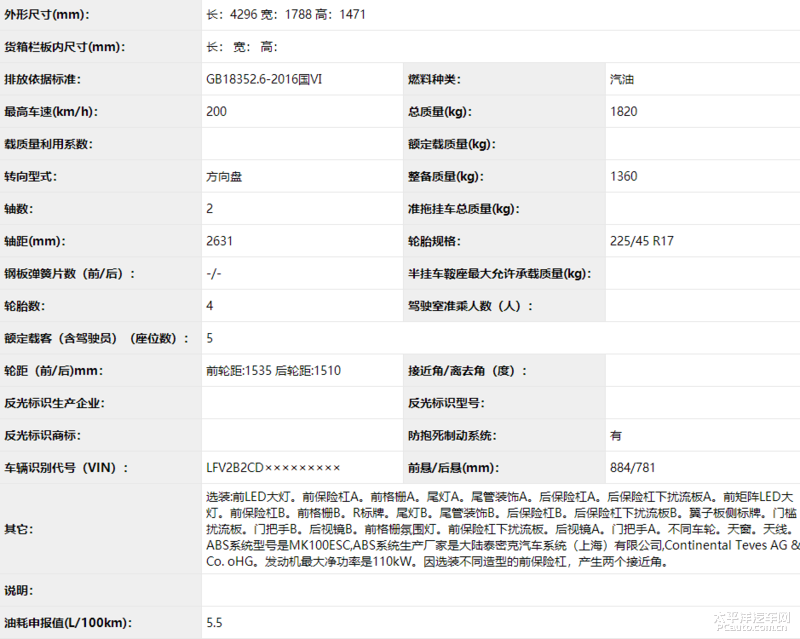800x639 pixels.
Task: Select the track width value 前轮距:1535 后轮距:1510
Action: tap(273, 371)
